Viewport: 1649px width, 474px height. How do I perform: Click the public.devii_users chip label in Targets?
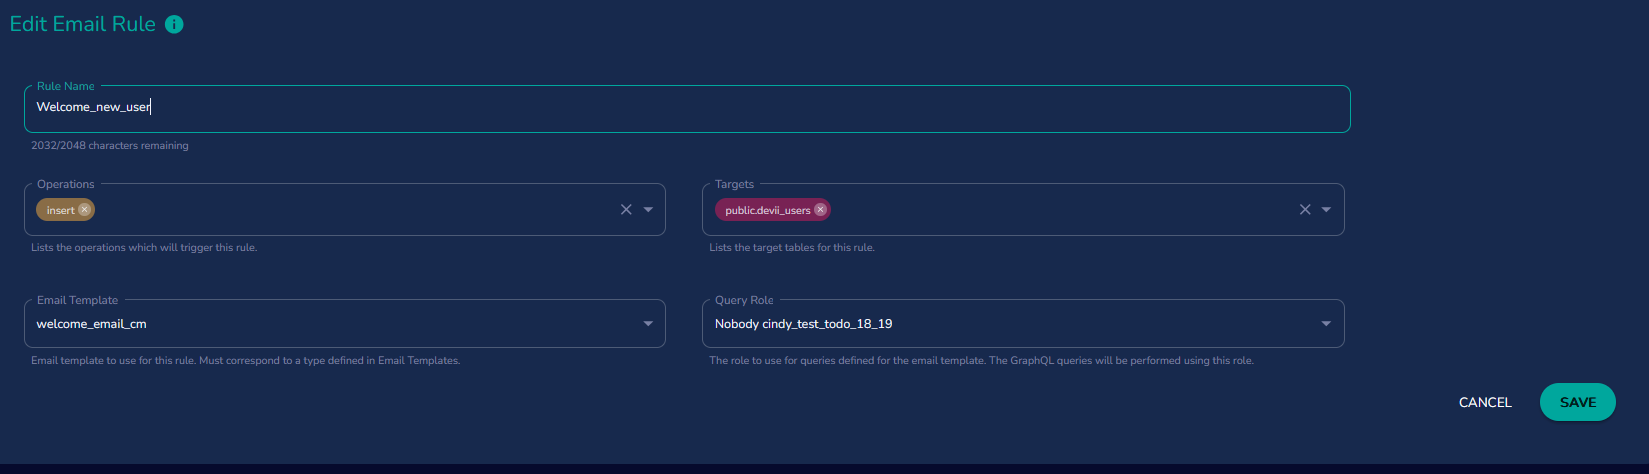pos(767,210)
